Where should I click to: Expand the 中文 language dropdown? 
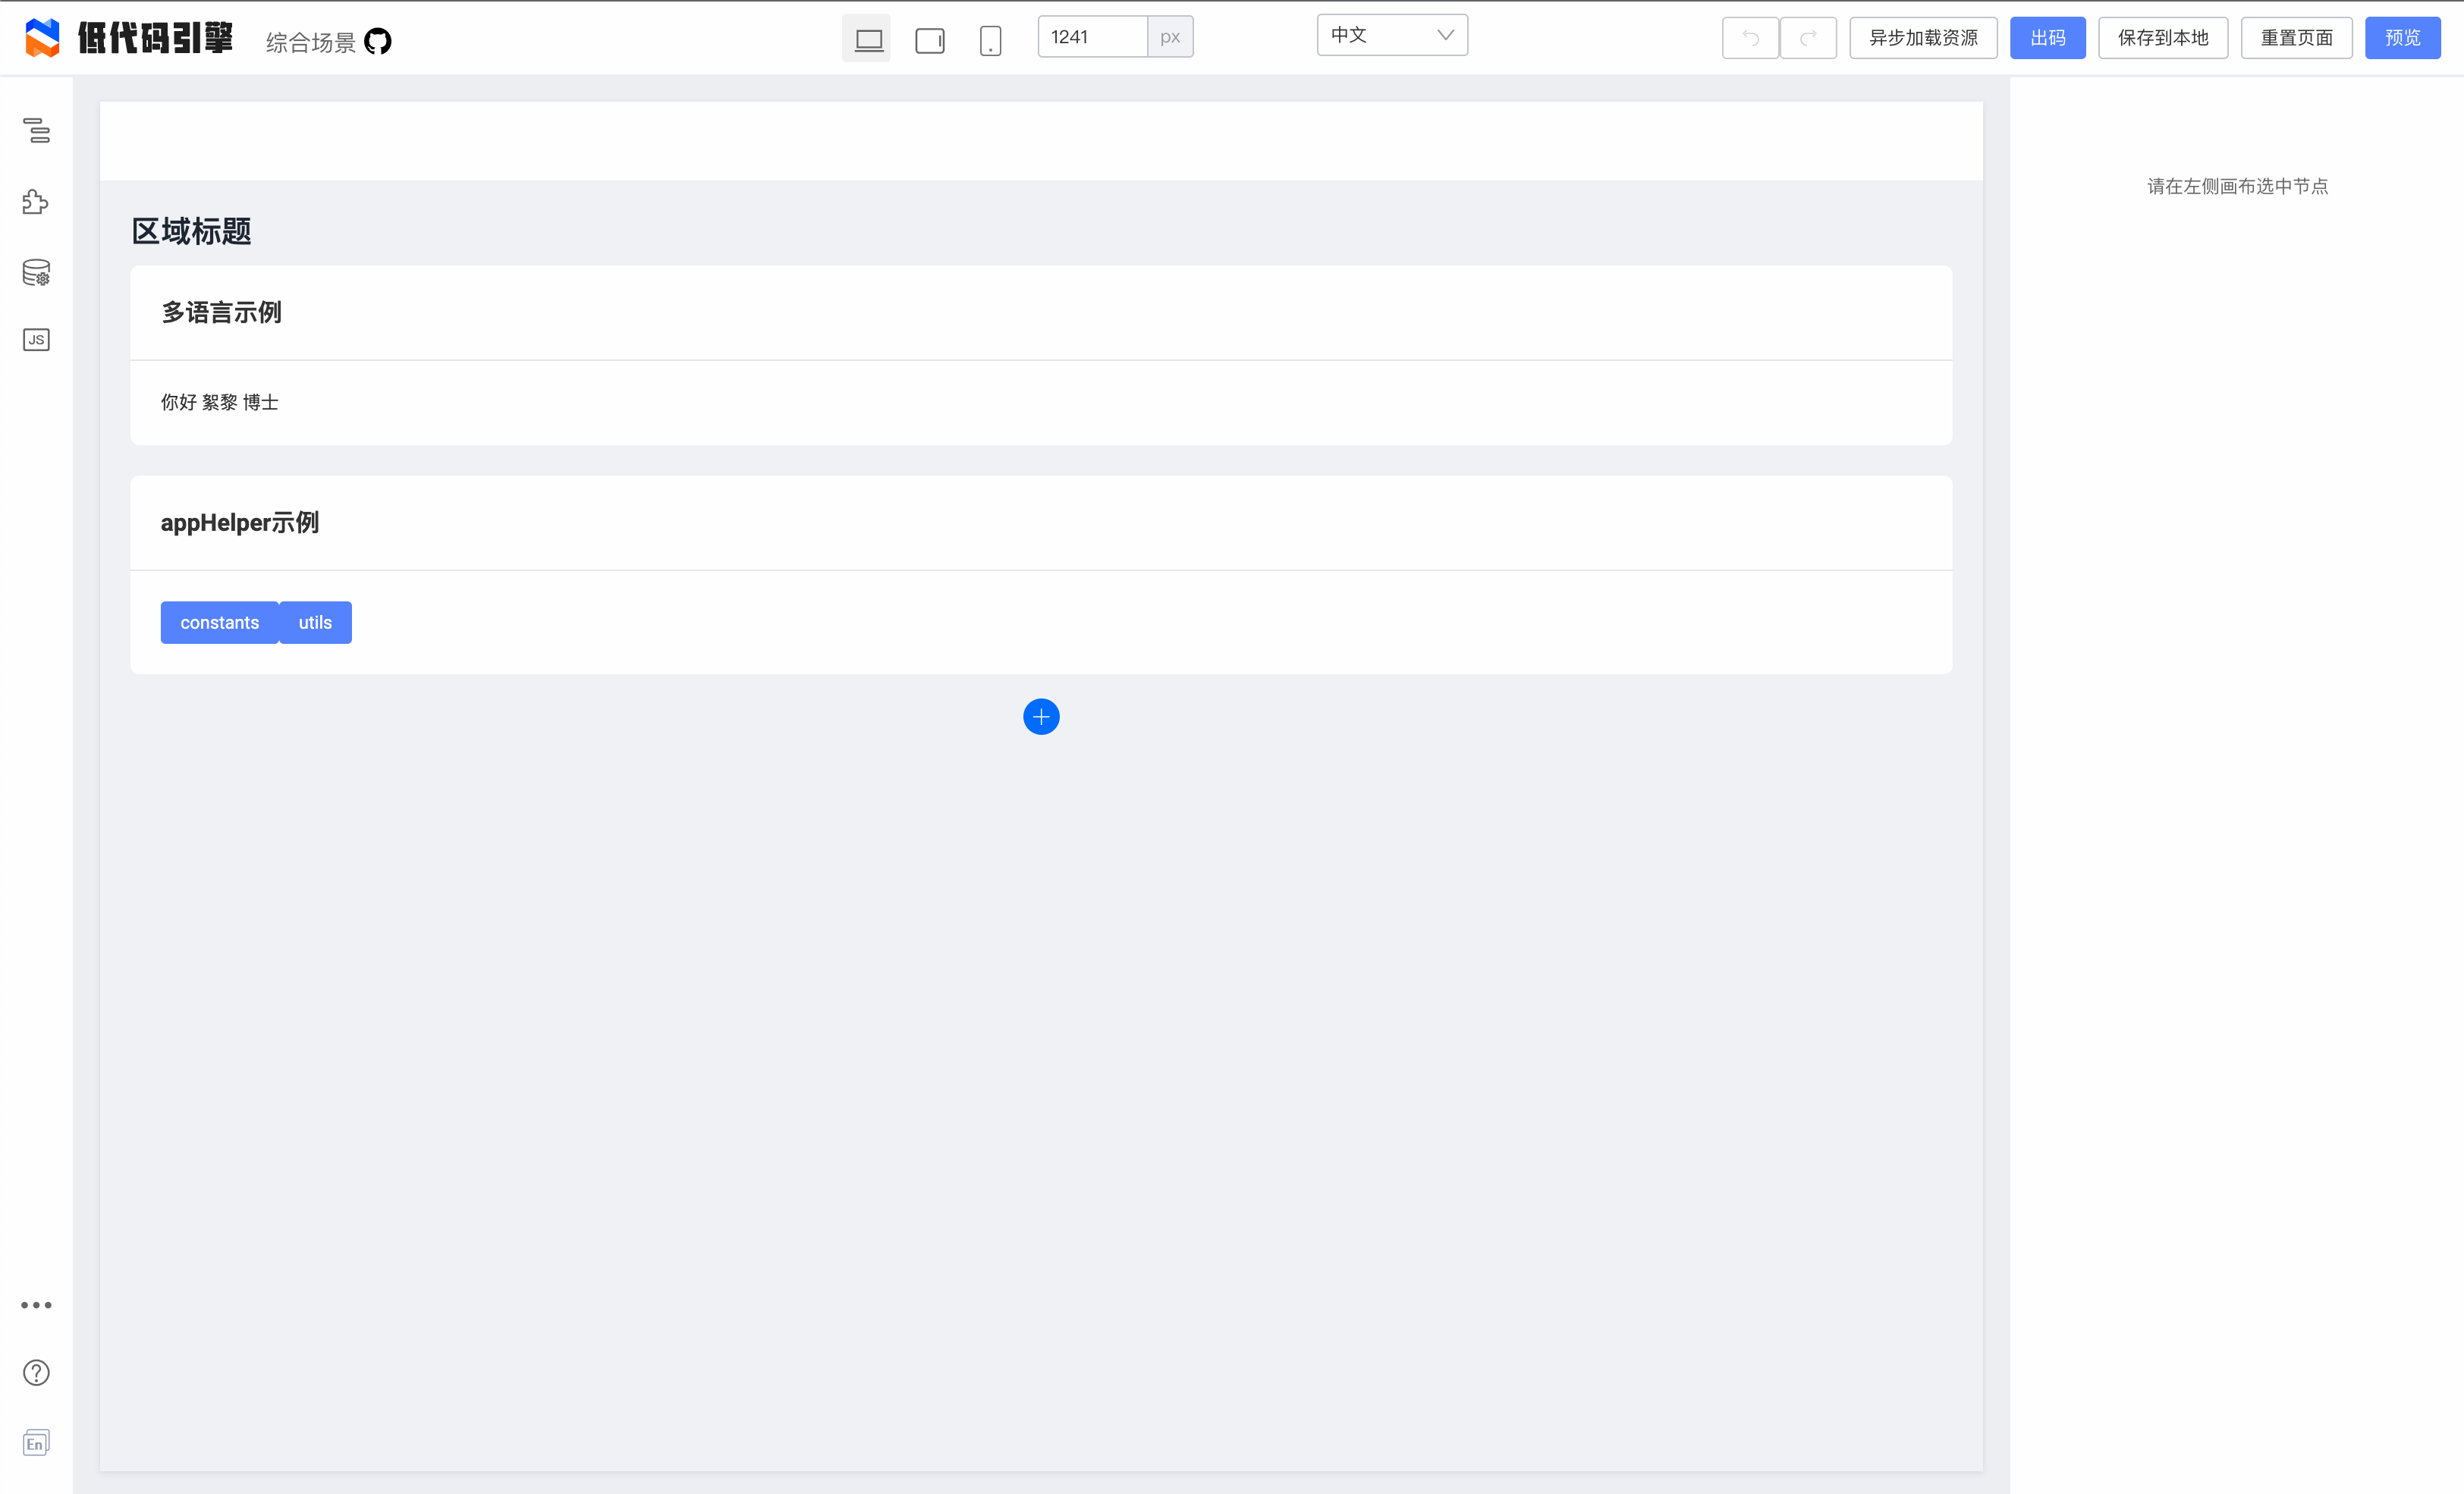(1392, 36)
